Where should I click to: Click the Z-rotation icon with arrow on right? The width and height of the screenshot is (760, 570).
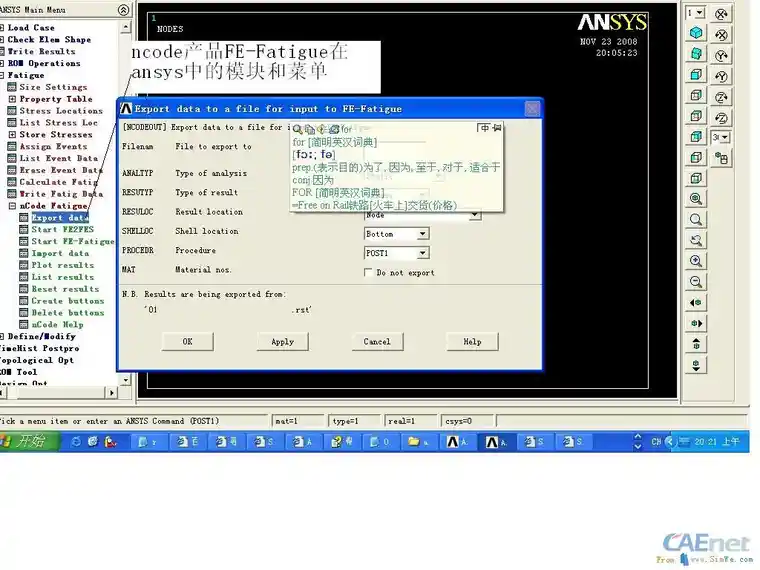[x=721, y=97]
